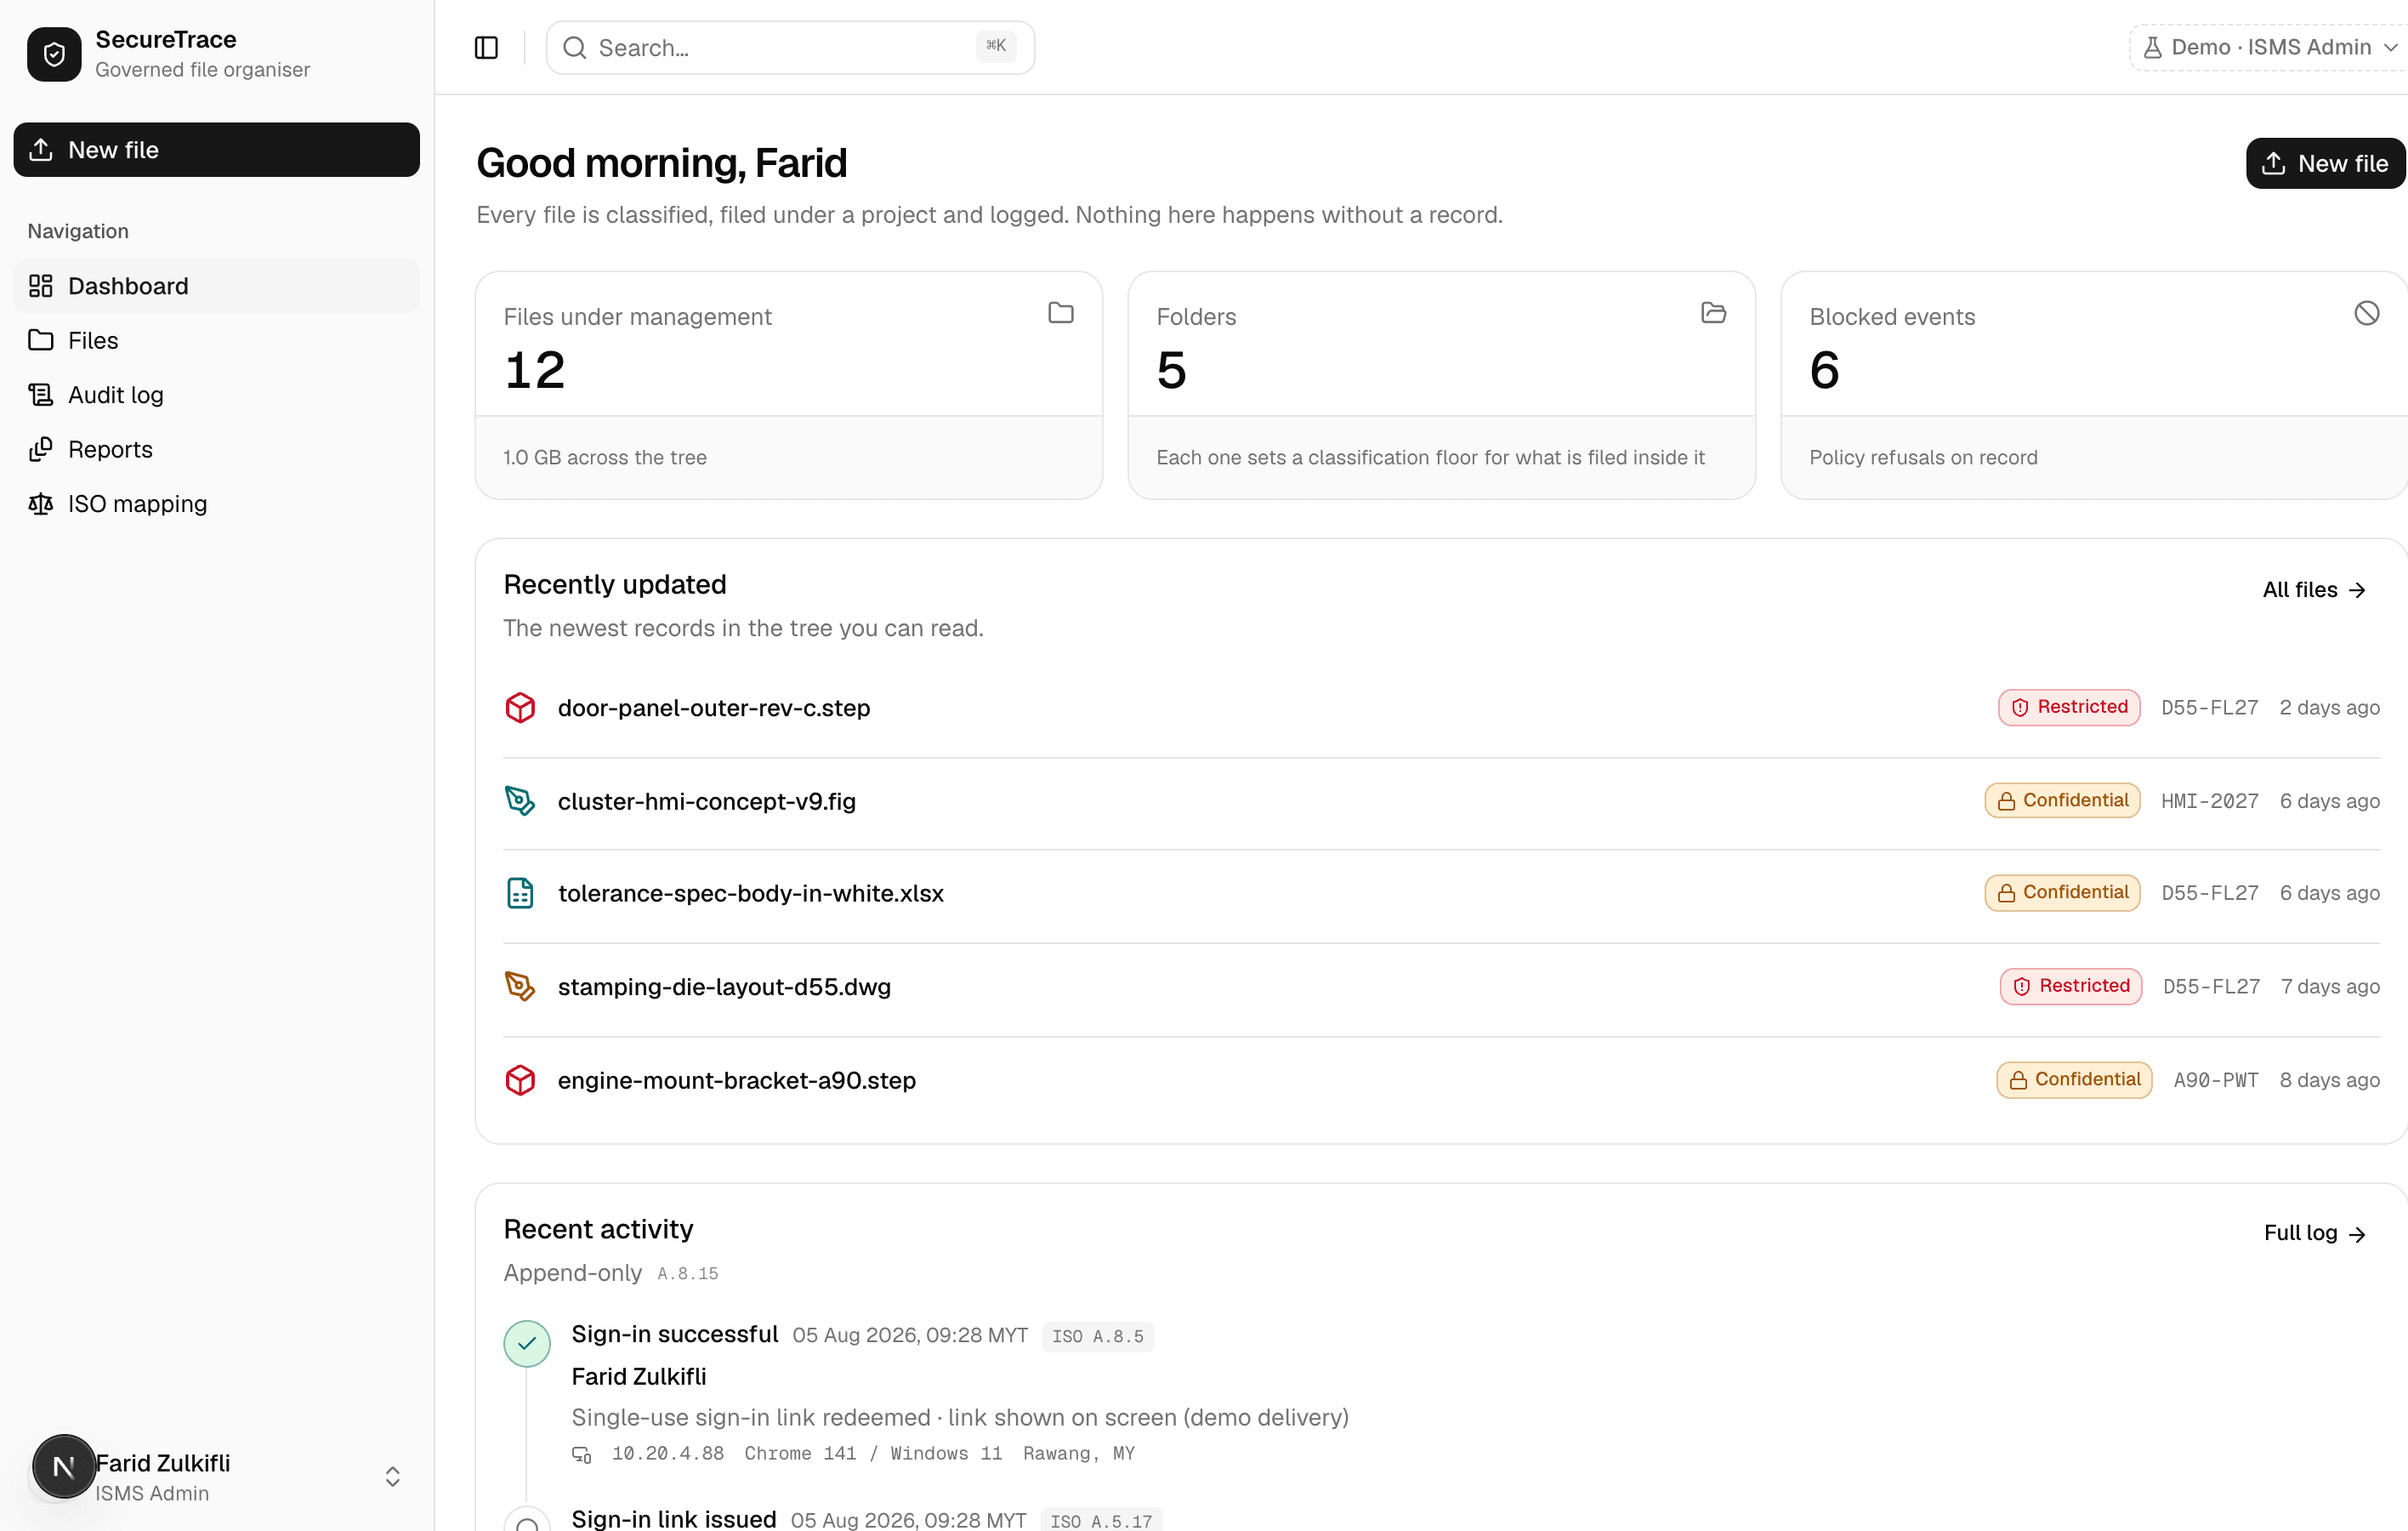The image size is (2408, 1531).
Task: Expand the Farid Zulkifli user menu chevron
Action: coord(393,1477)
